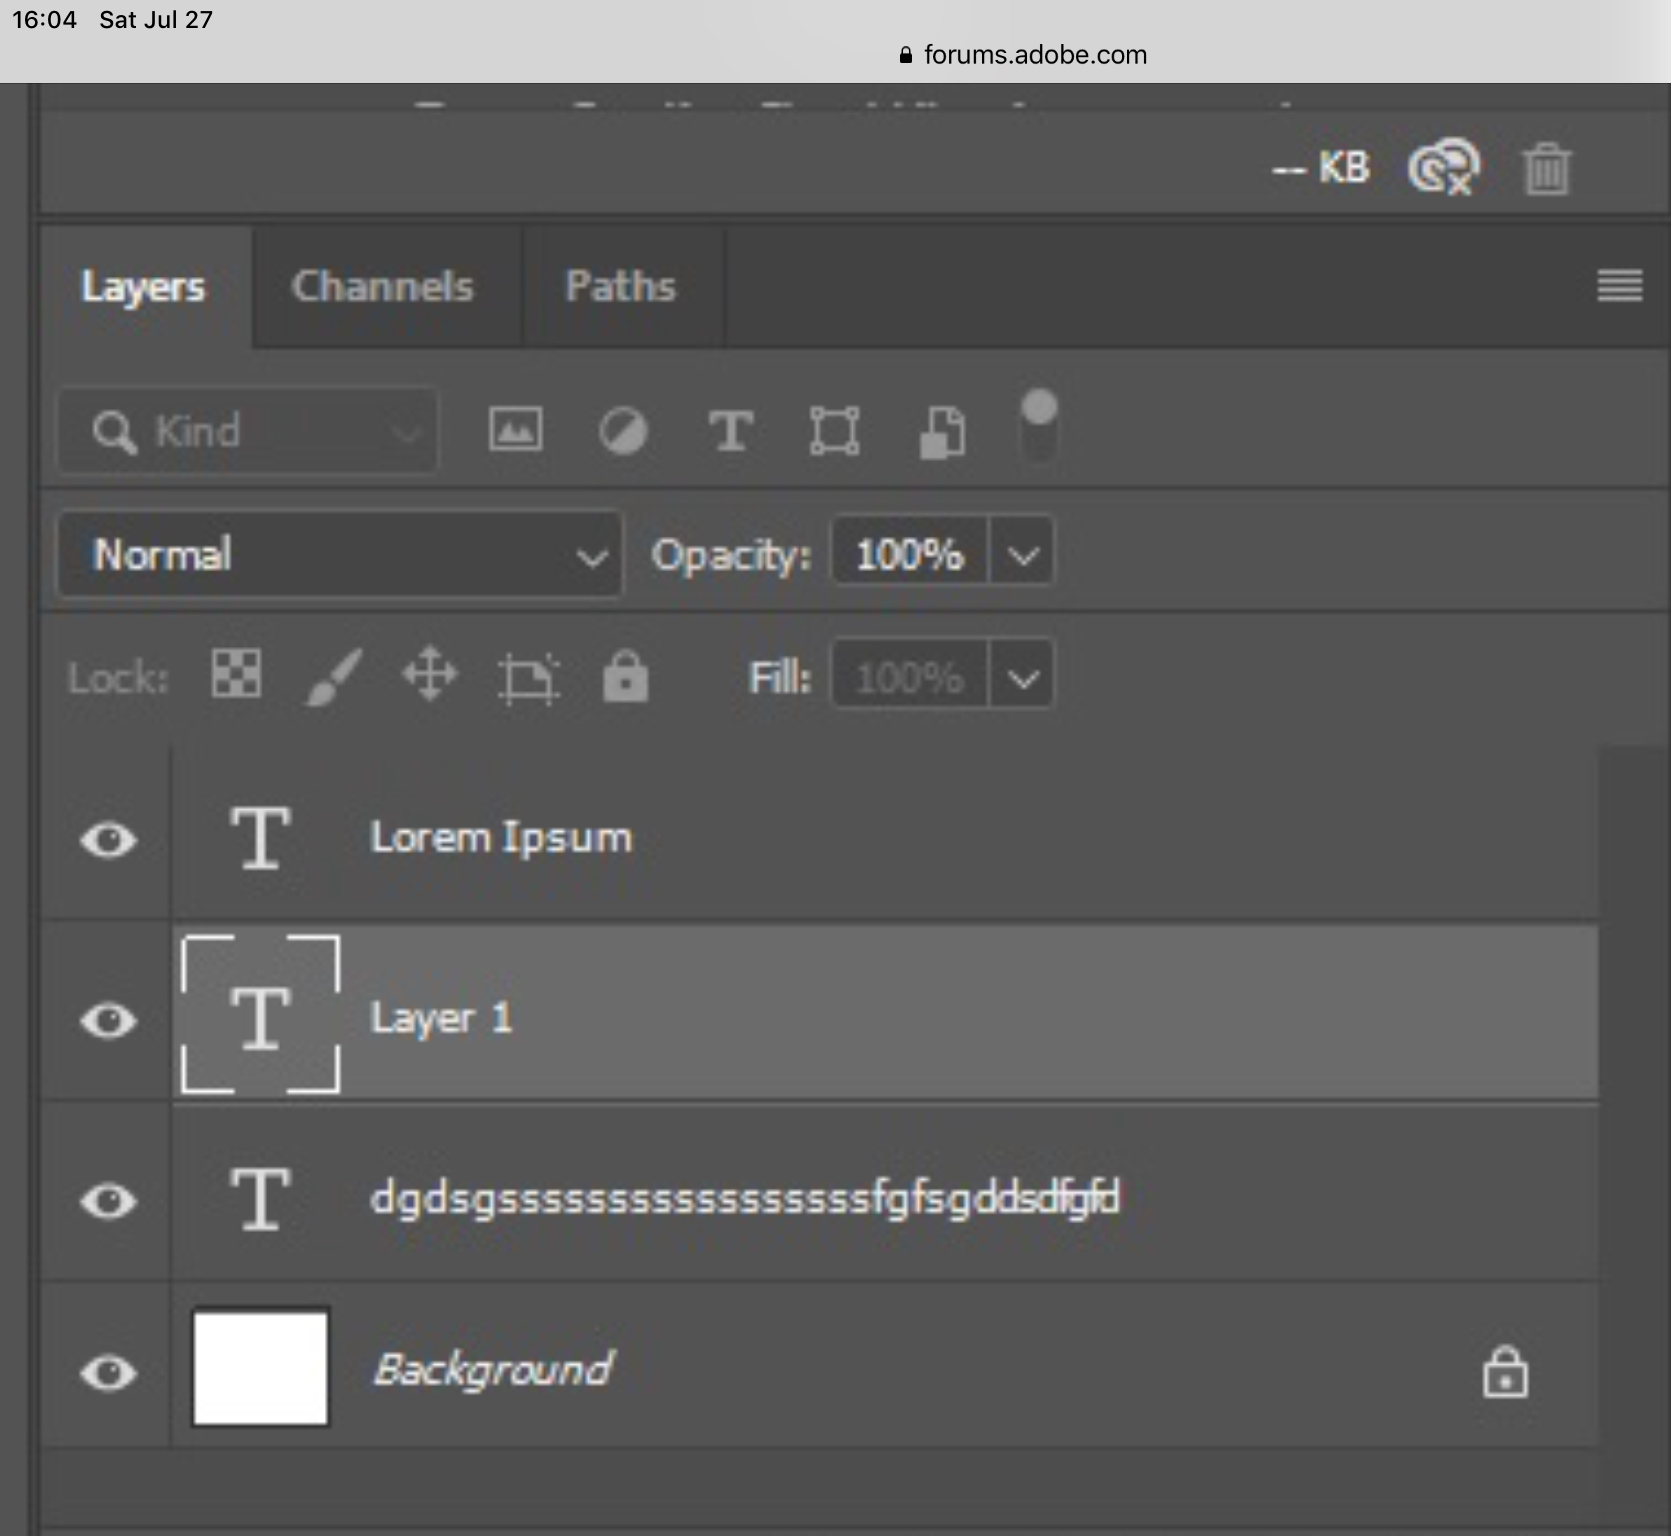Select the dgdsgsssssfgfsgddsdfgfd layer name
The width and height of the screenshot is (1671, 1536).
(x=745, y=1198)
